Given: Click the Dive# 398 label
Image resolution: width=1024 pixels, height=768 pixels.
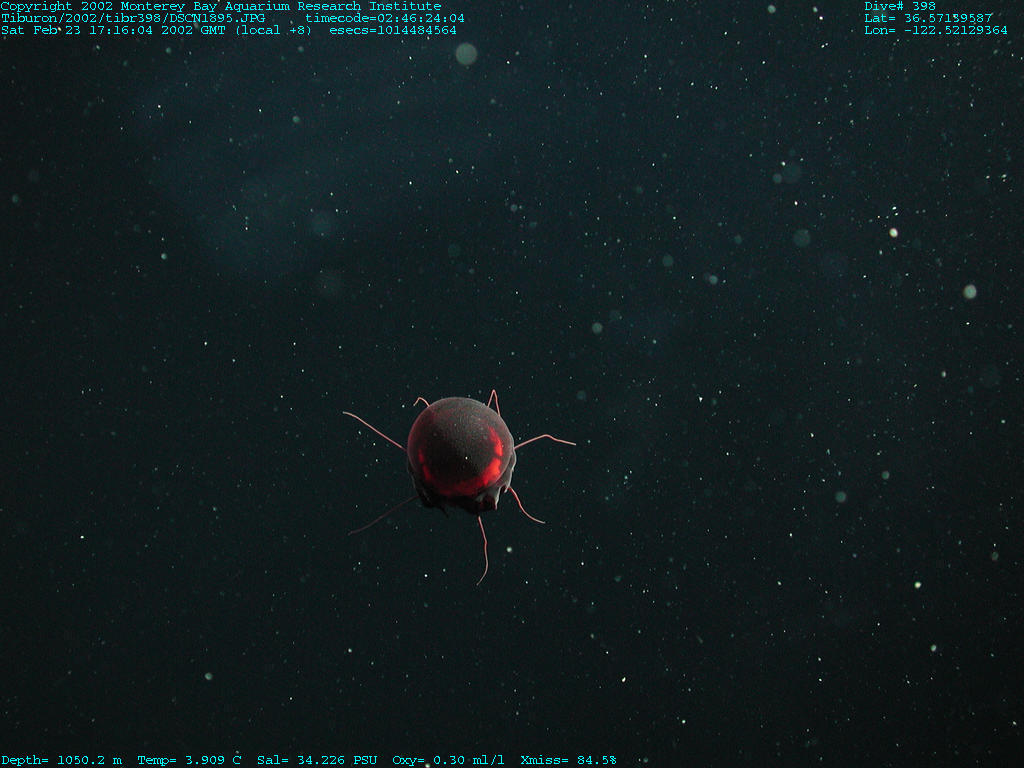Looking at the screenshot, I should tap(900, 6).
